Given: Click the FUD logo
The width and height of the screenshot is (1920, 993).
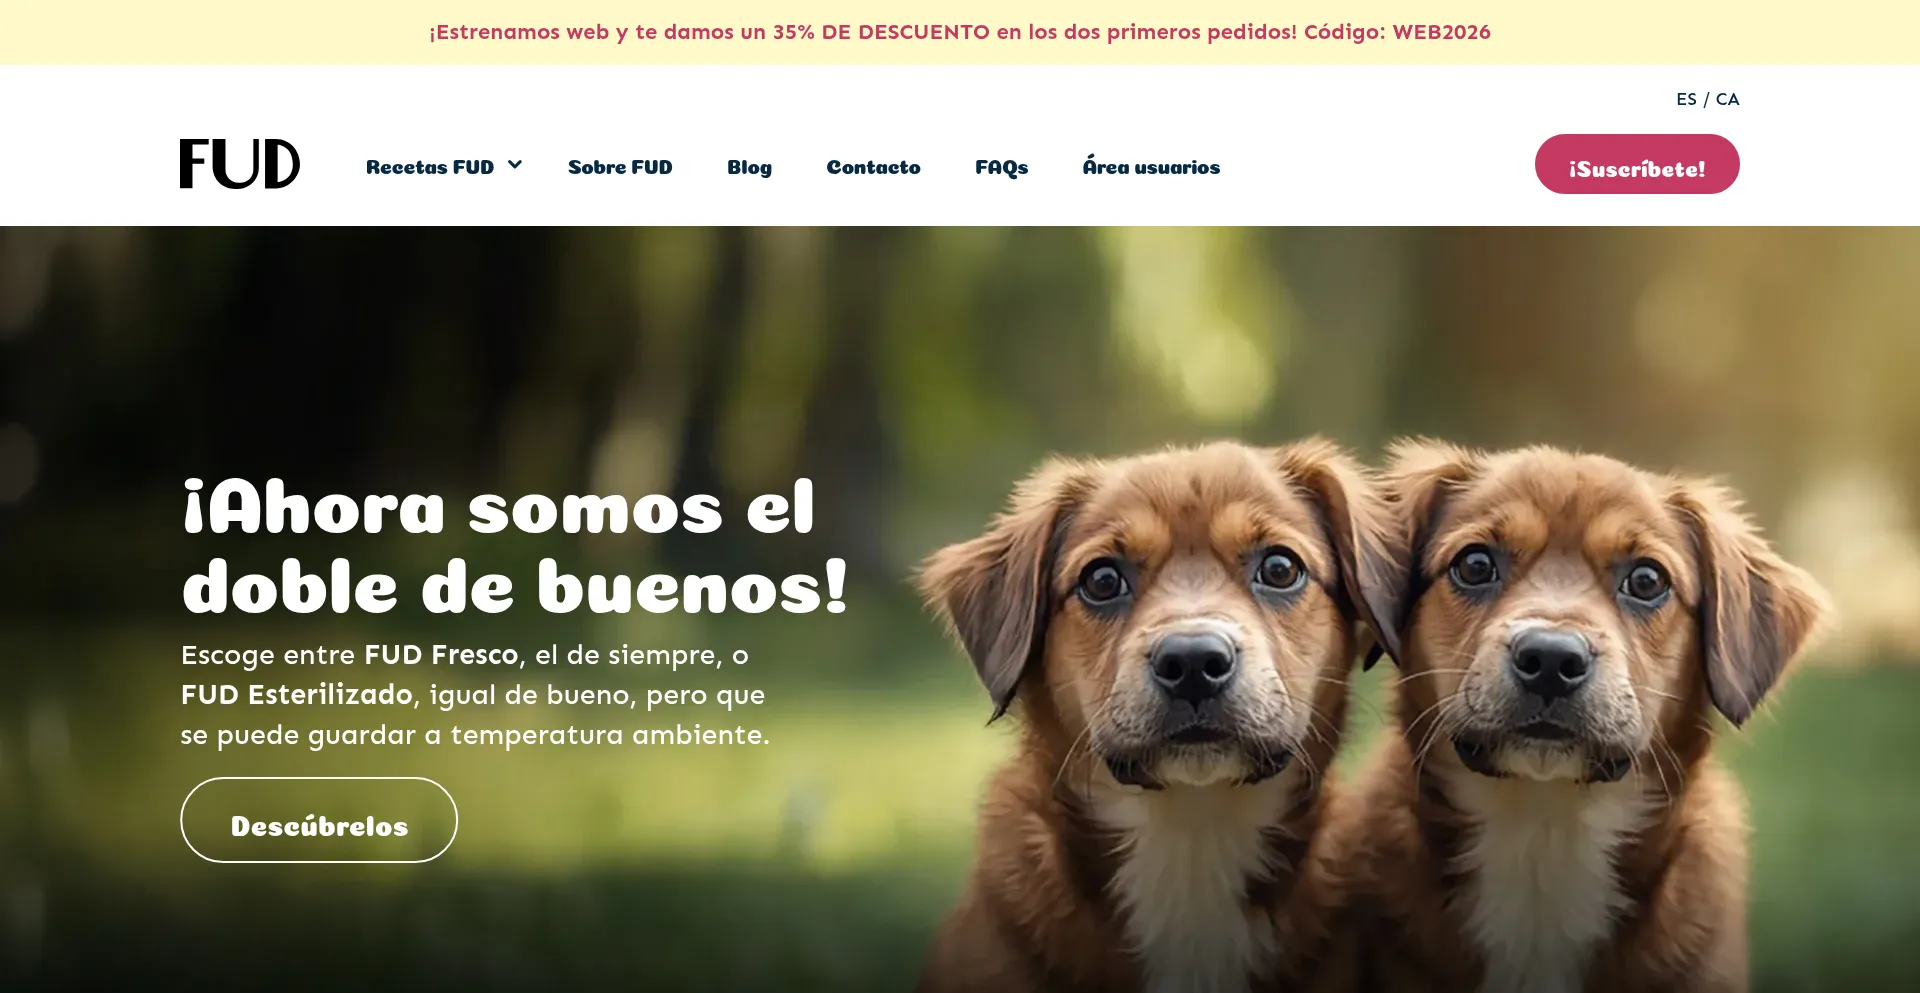Looking at the screenshot, I should click(240, 164).
